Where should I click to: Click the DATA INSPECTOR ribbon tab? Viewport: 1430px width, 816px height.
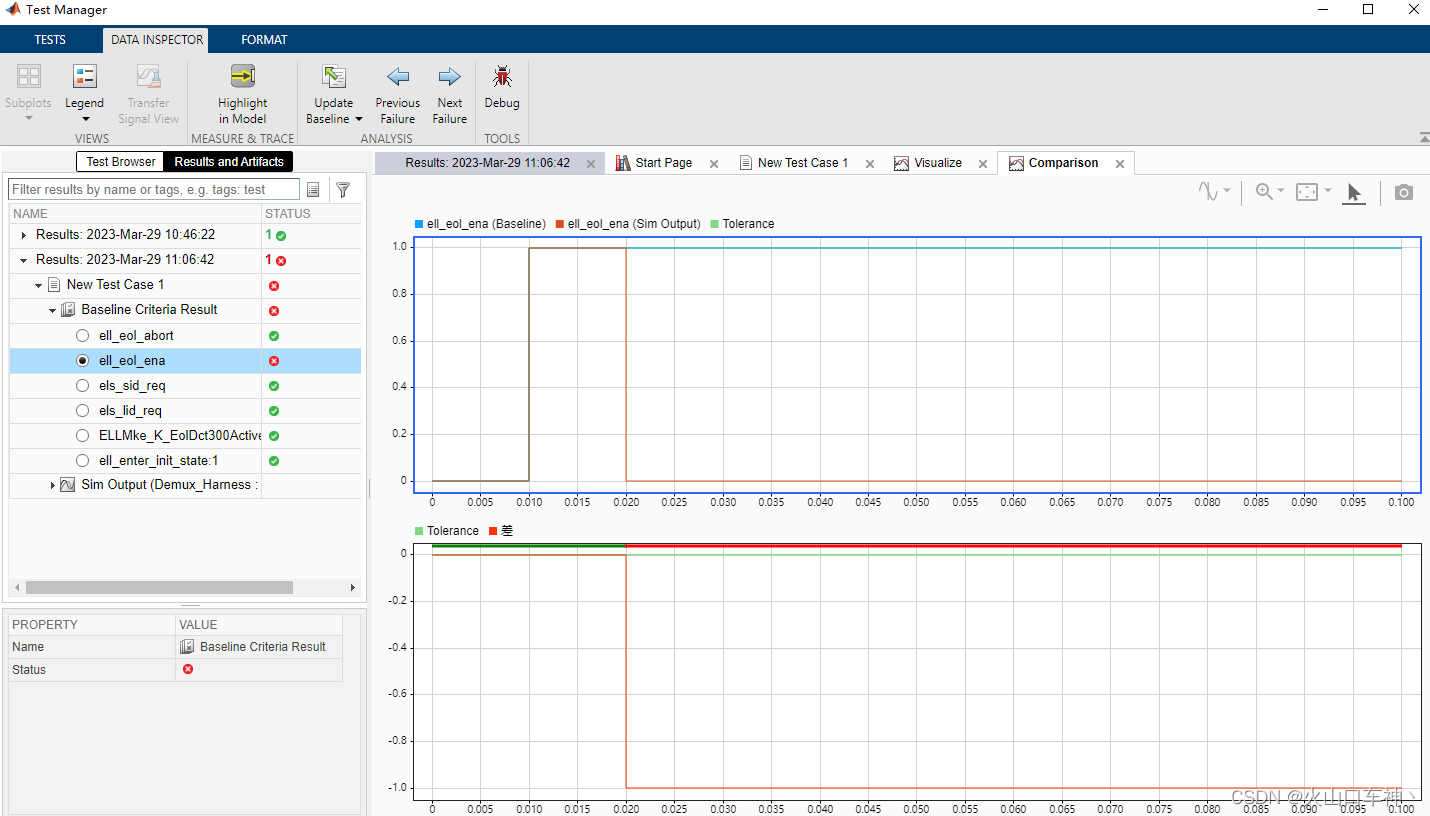point(157,40)
